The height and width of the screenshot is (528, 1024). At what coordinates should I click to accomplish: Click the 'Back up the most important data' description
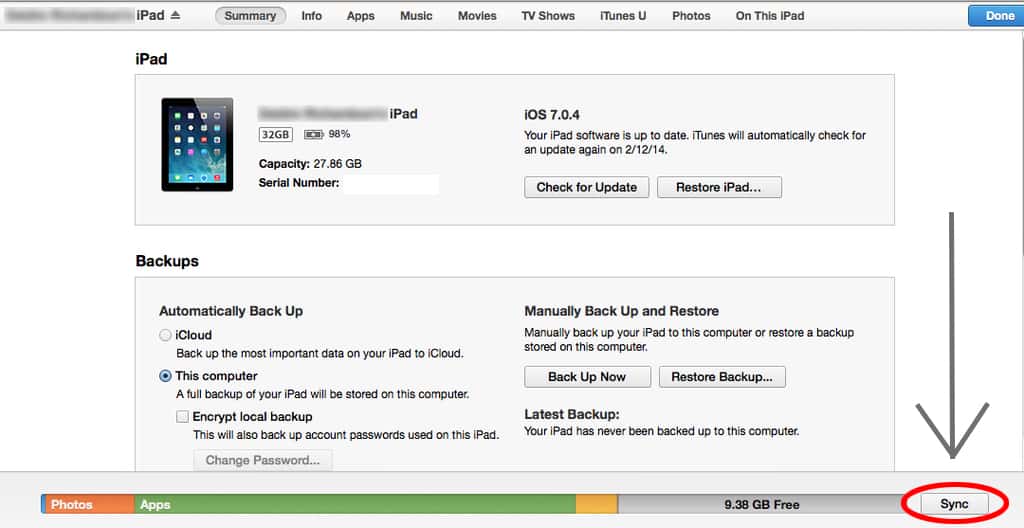coord(320,354)
